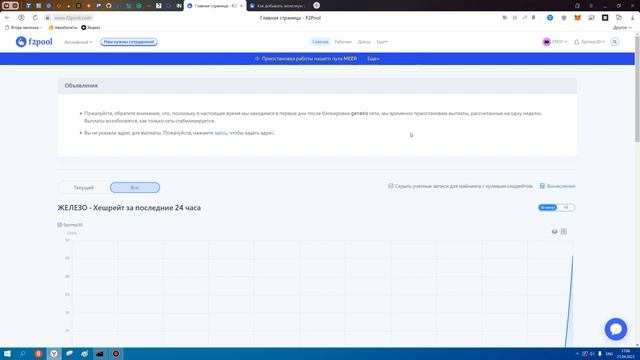
Task: Select the Все tab
Action: (135, 187)
